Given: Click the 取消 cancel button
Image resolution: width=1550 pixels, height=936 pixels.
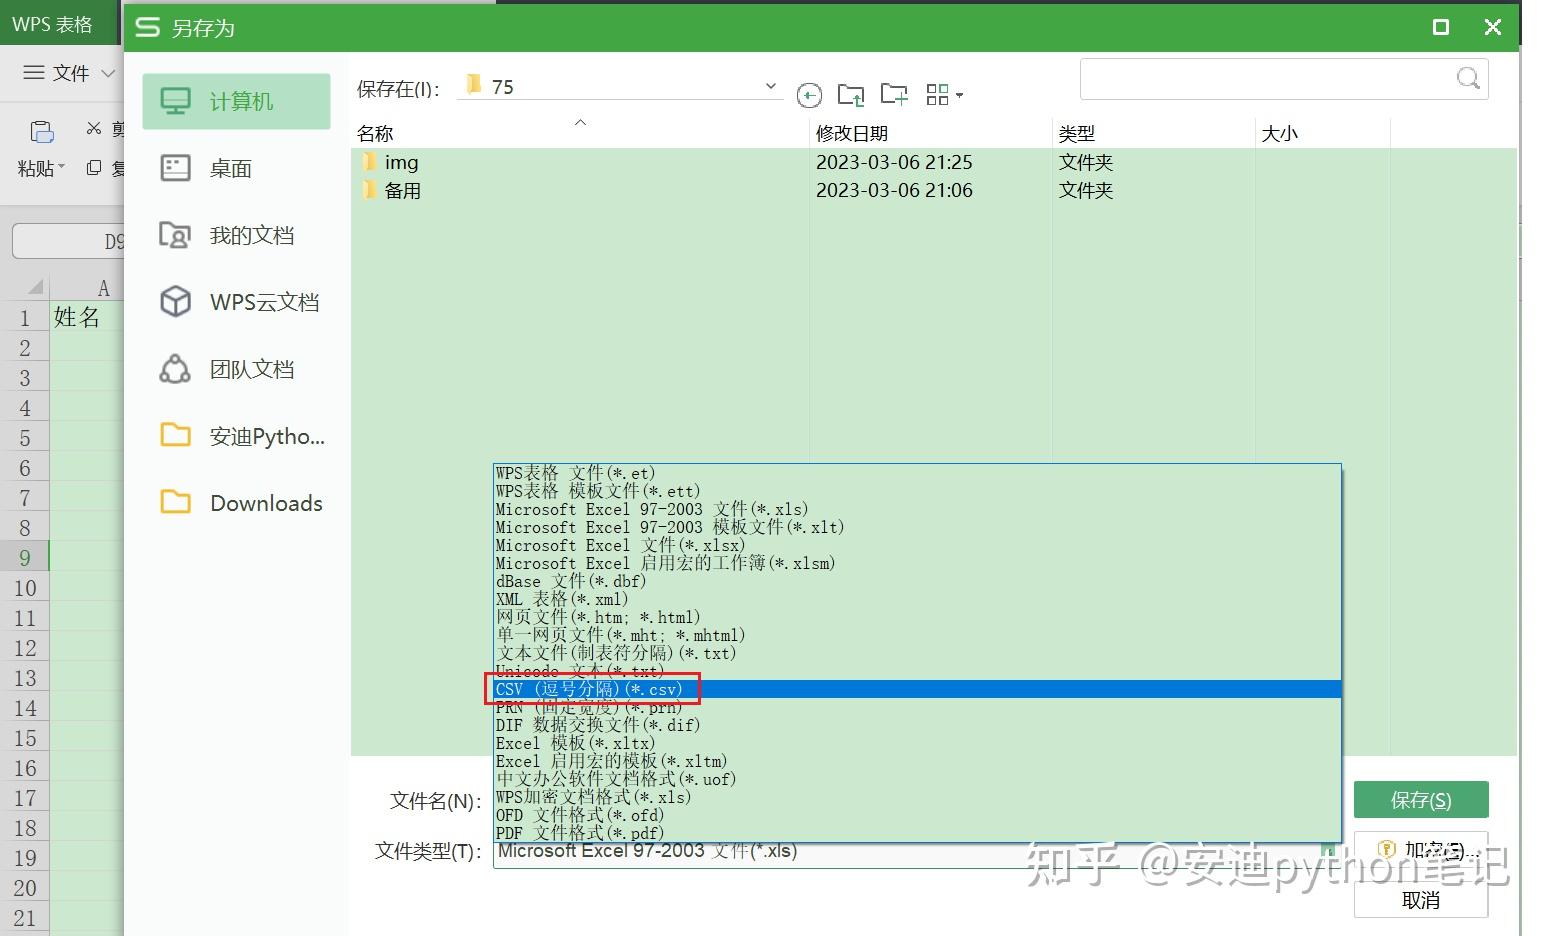Looking at the screenshot, I should [1420, 900].
